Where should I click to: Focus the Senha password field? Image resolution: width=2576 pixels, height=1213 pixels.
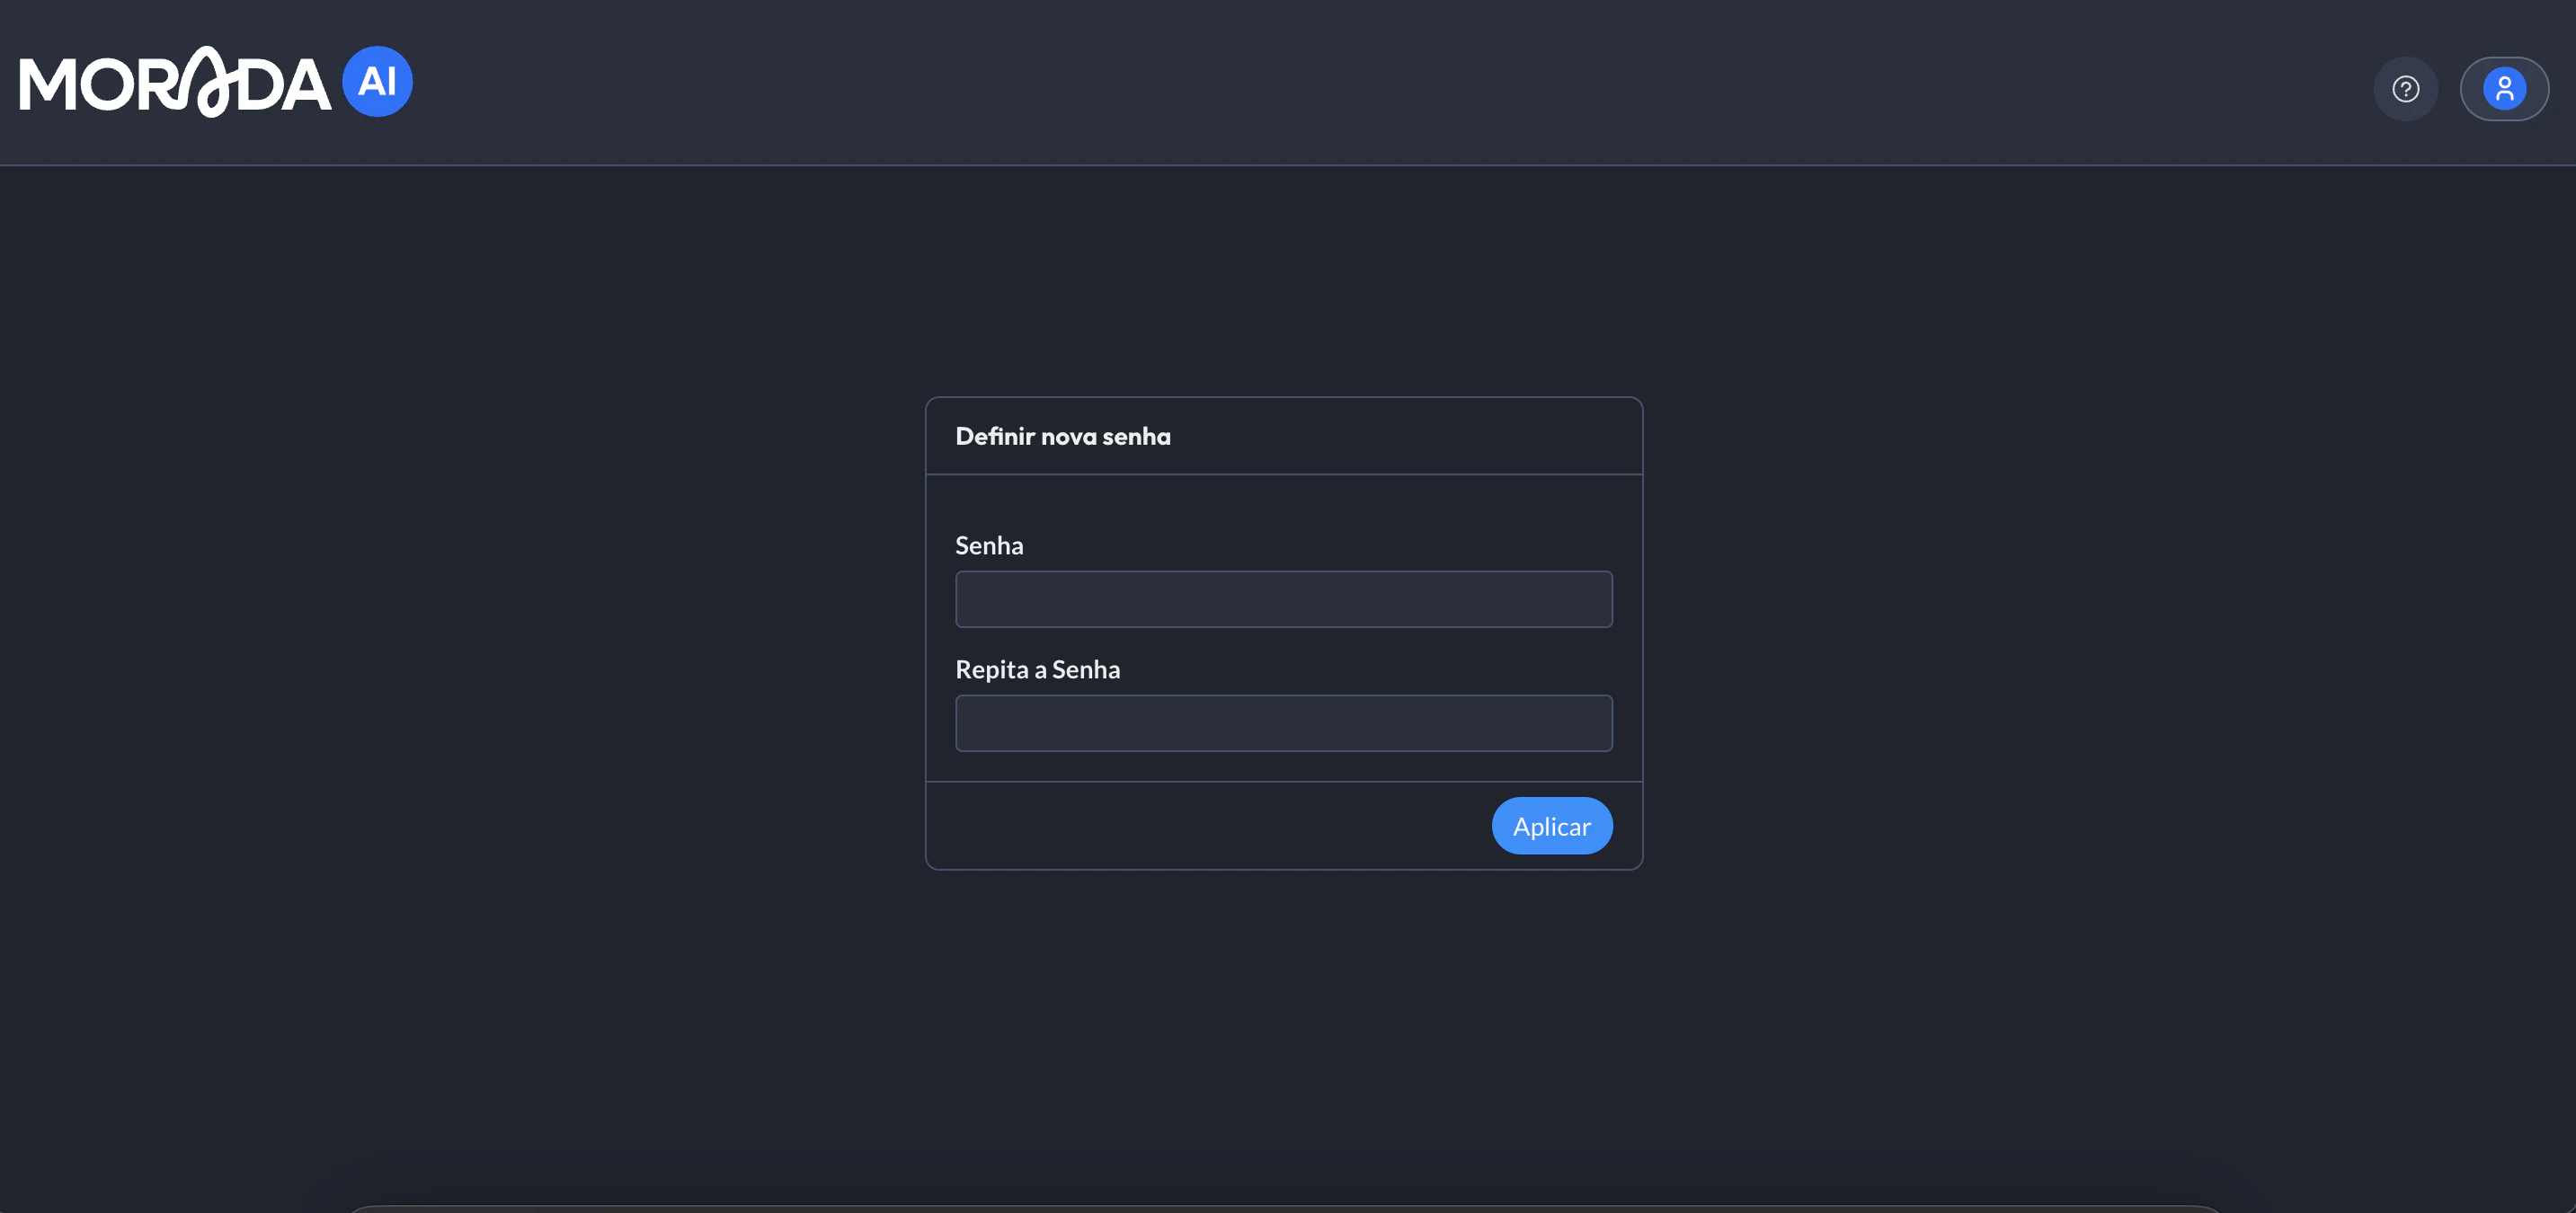tap(1283, 599)
